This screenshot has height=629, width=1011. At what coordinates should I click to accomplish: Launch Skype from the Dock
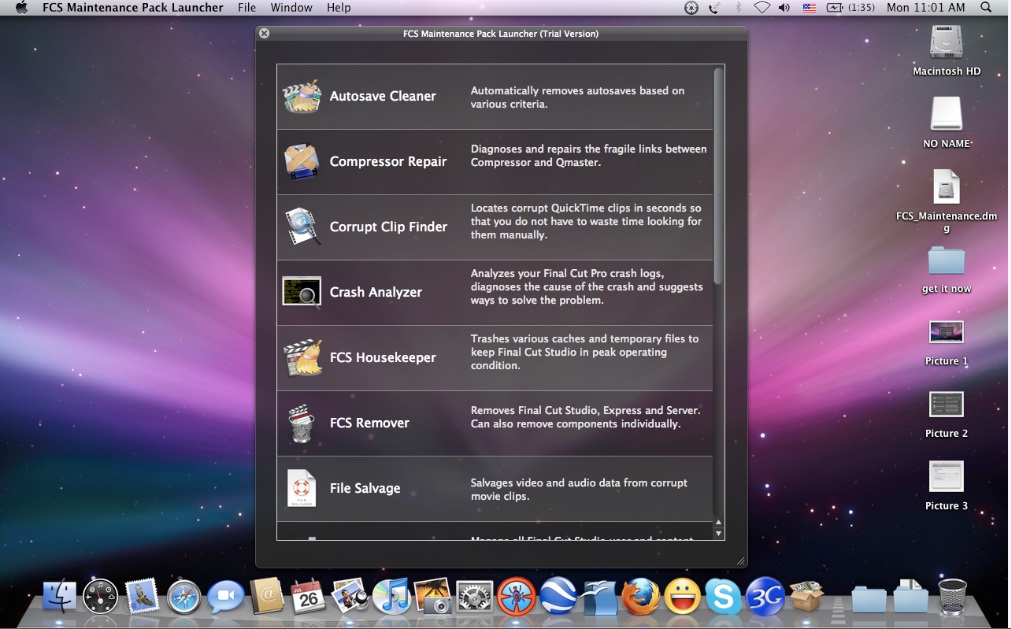click(x=723, y=596)
